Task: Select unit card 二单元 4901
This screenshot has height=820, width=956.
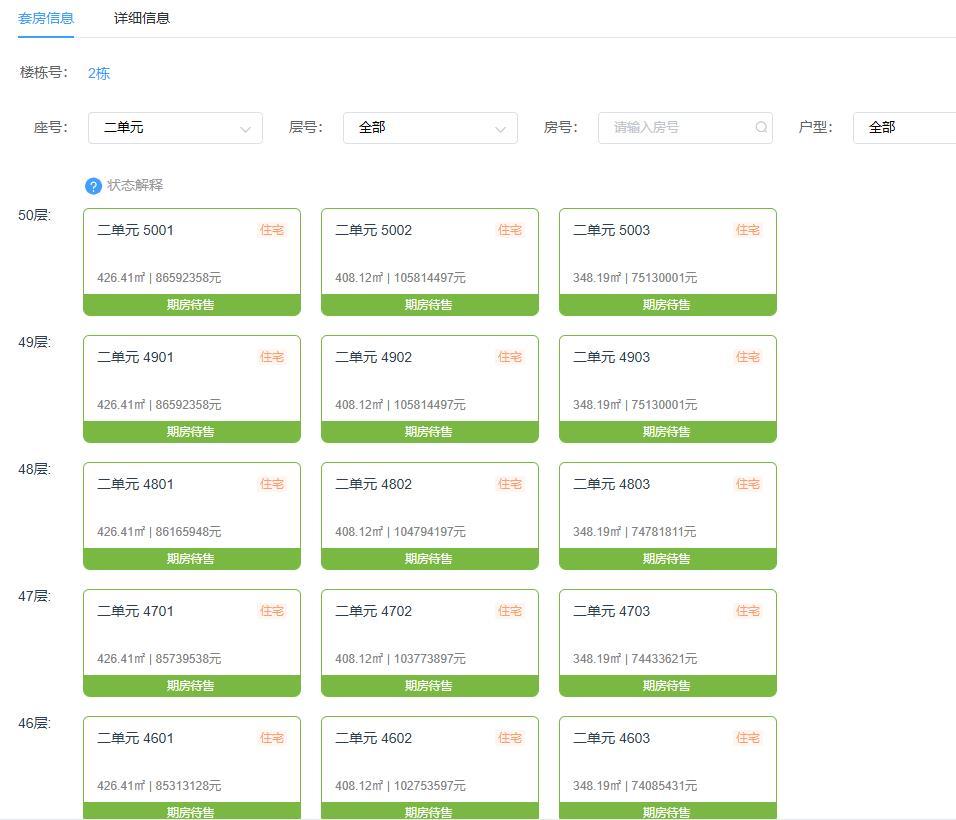Action: 192,389
